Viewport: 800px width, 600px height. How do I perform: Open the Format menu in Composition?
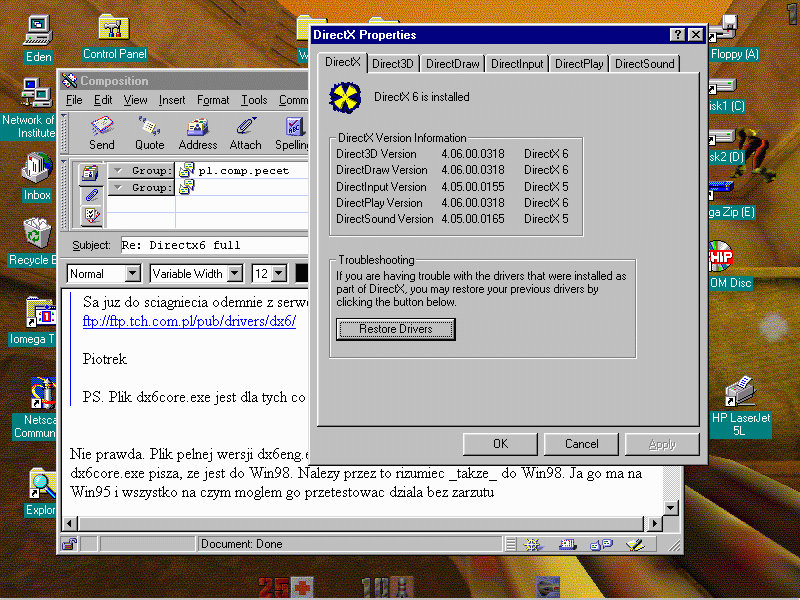[x=213, y=100]
